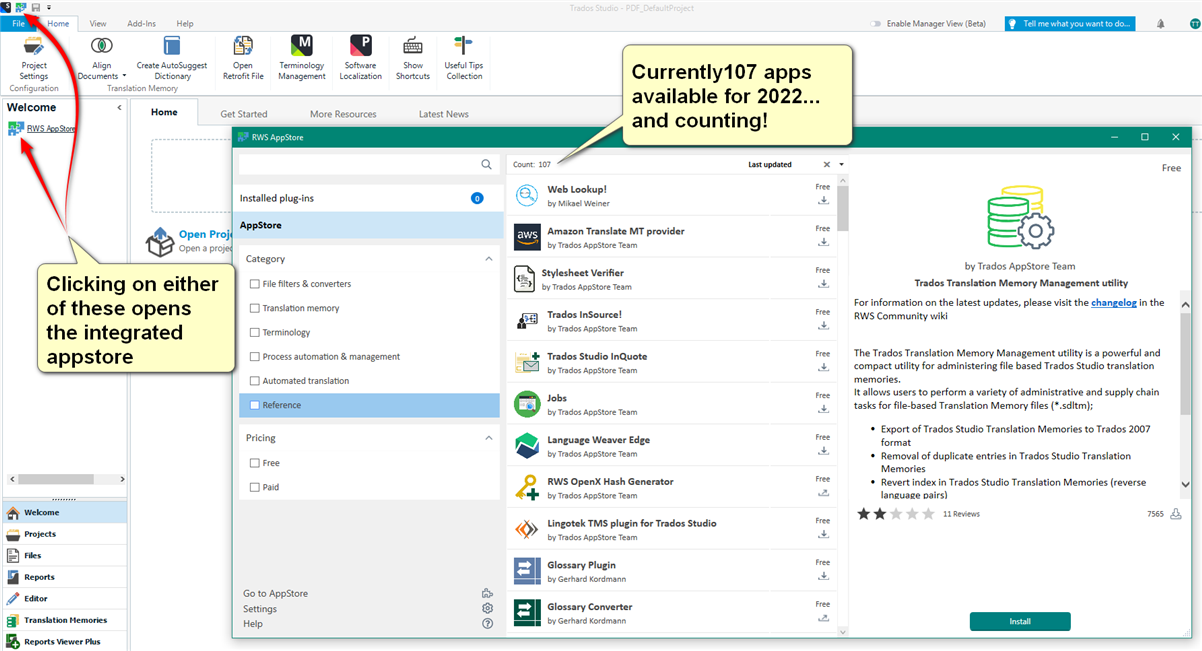Open Translation Memories view
The image size is (1202, 651).
point(64,620)
